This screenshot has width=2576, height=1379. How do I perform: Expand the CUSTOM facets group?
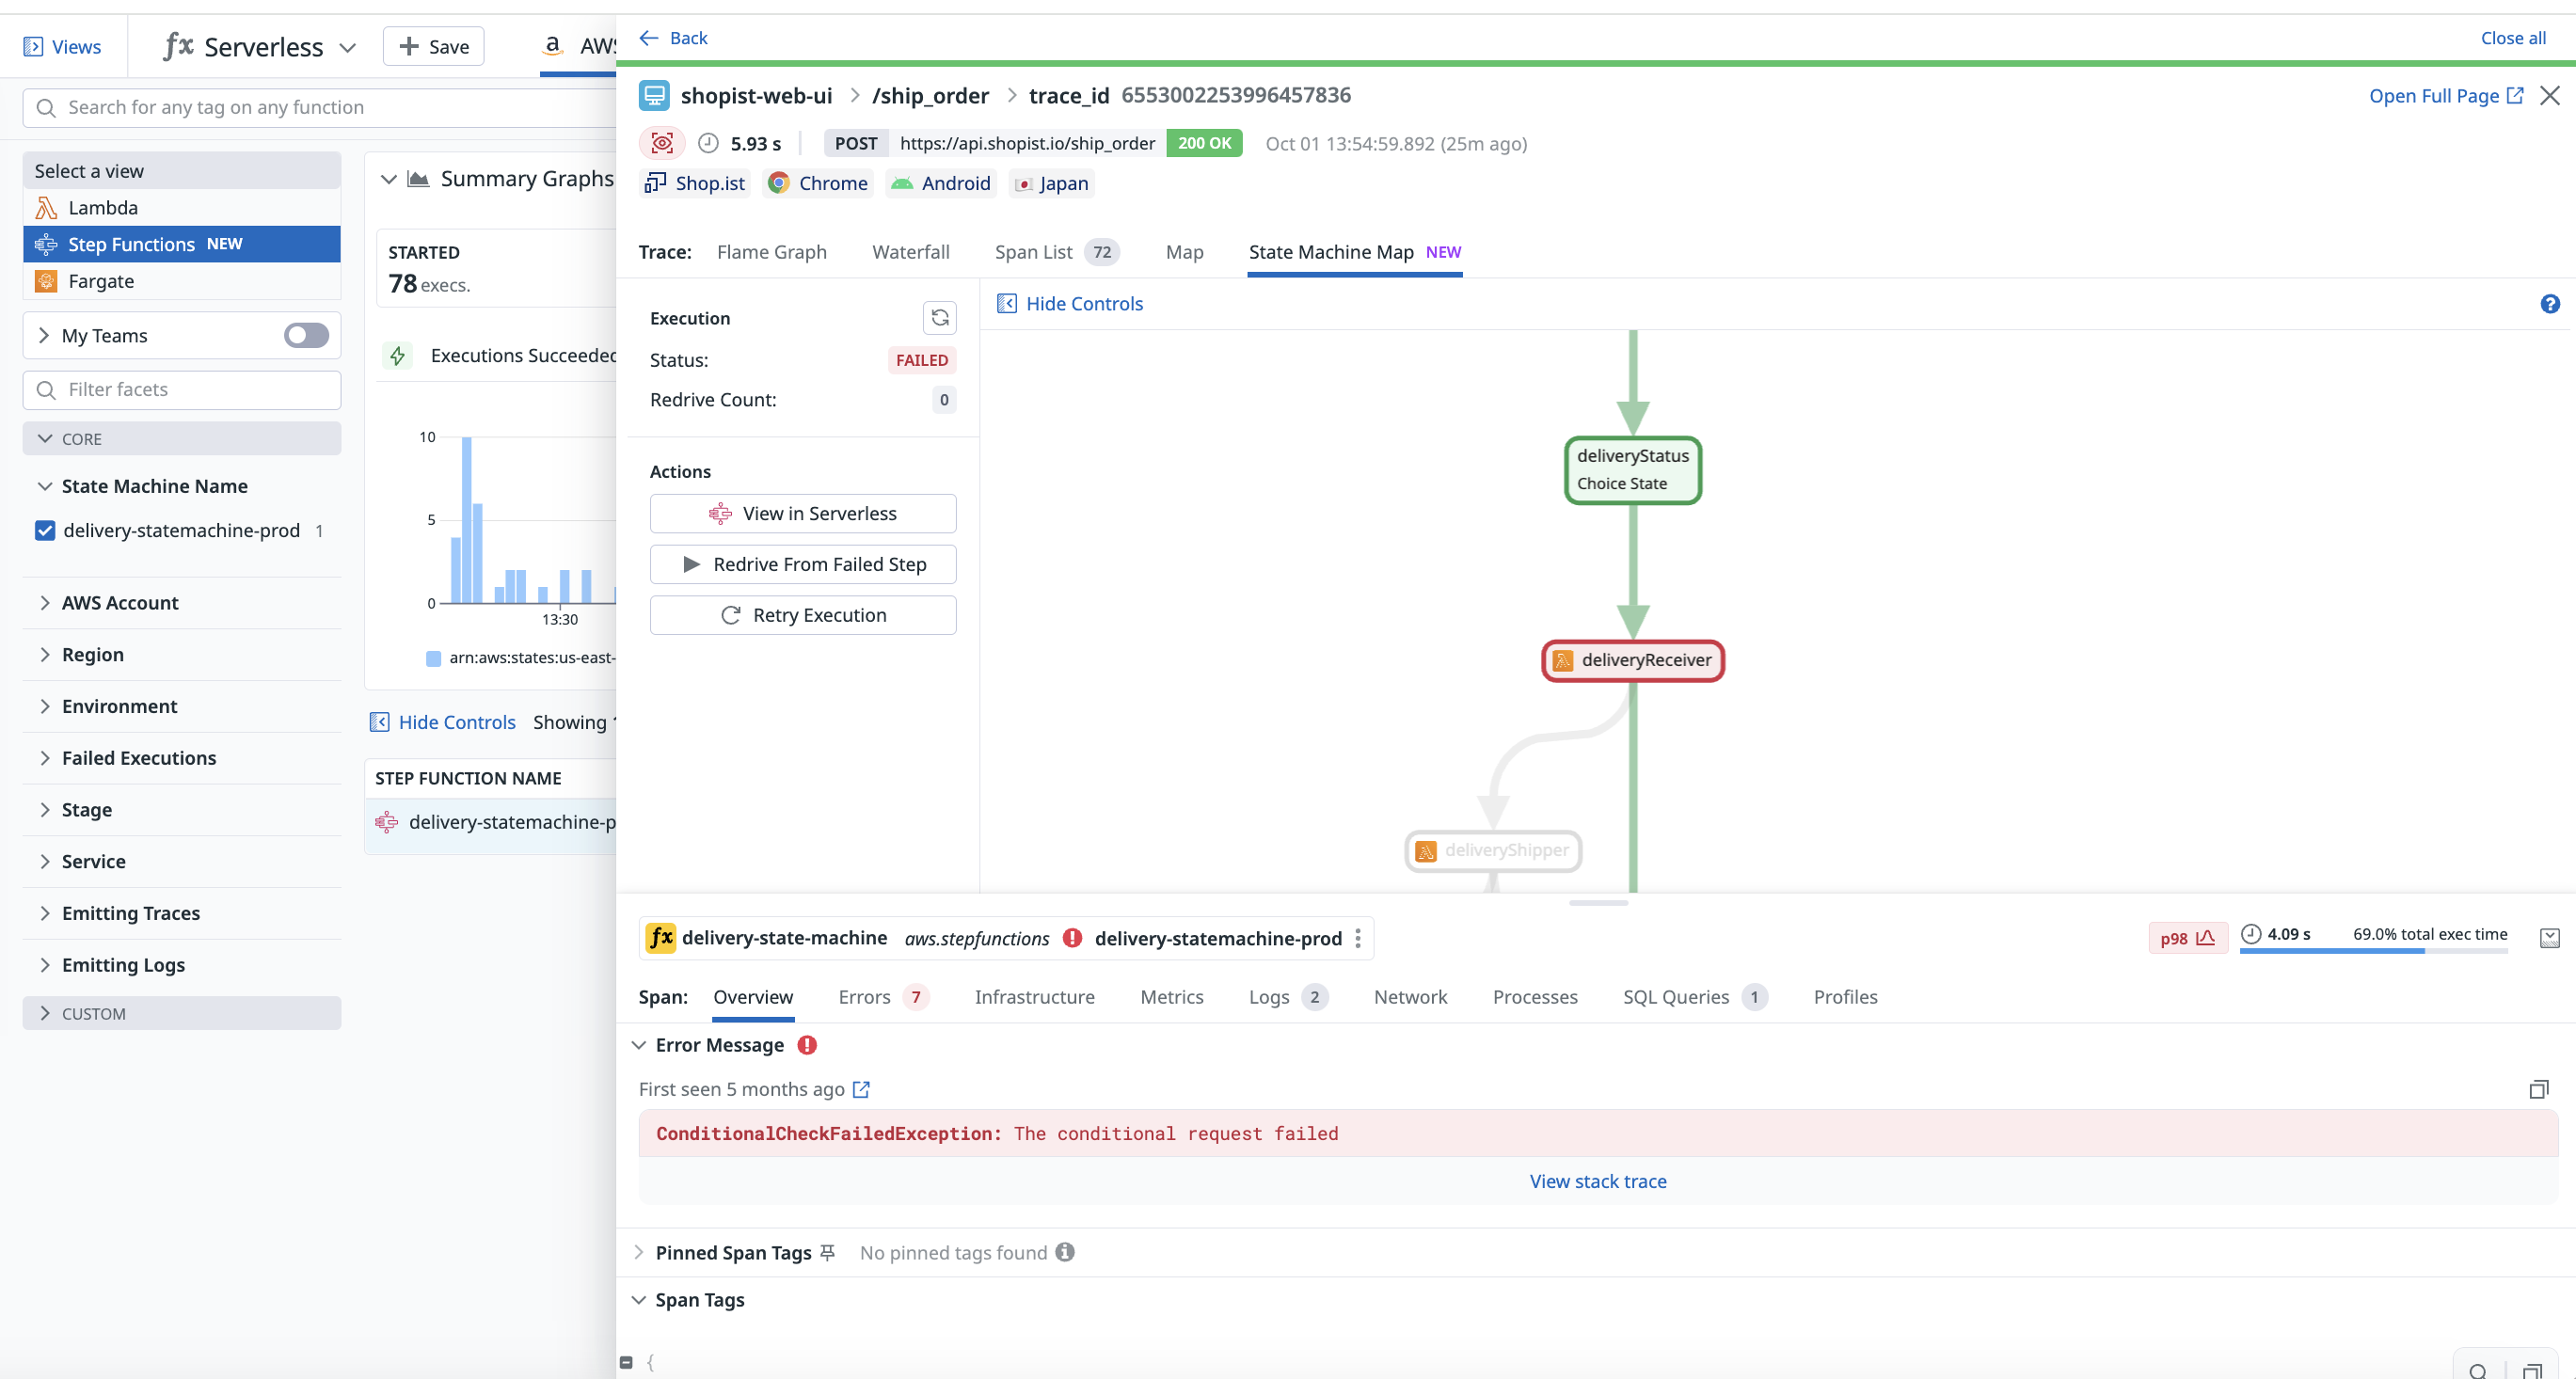pyautogui.click(x=45, y=1013)
